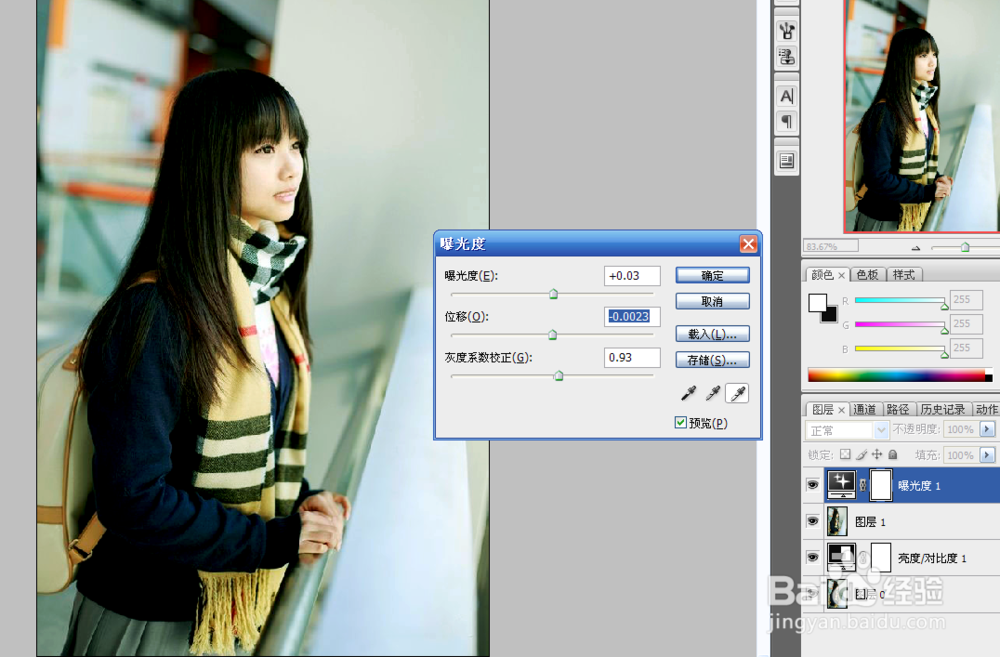Hide the 图层 1 layer
The height and width of the screenshot is (657, 1000).
[812, 521]
